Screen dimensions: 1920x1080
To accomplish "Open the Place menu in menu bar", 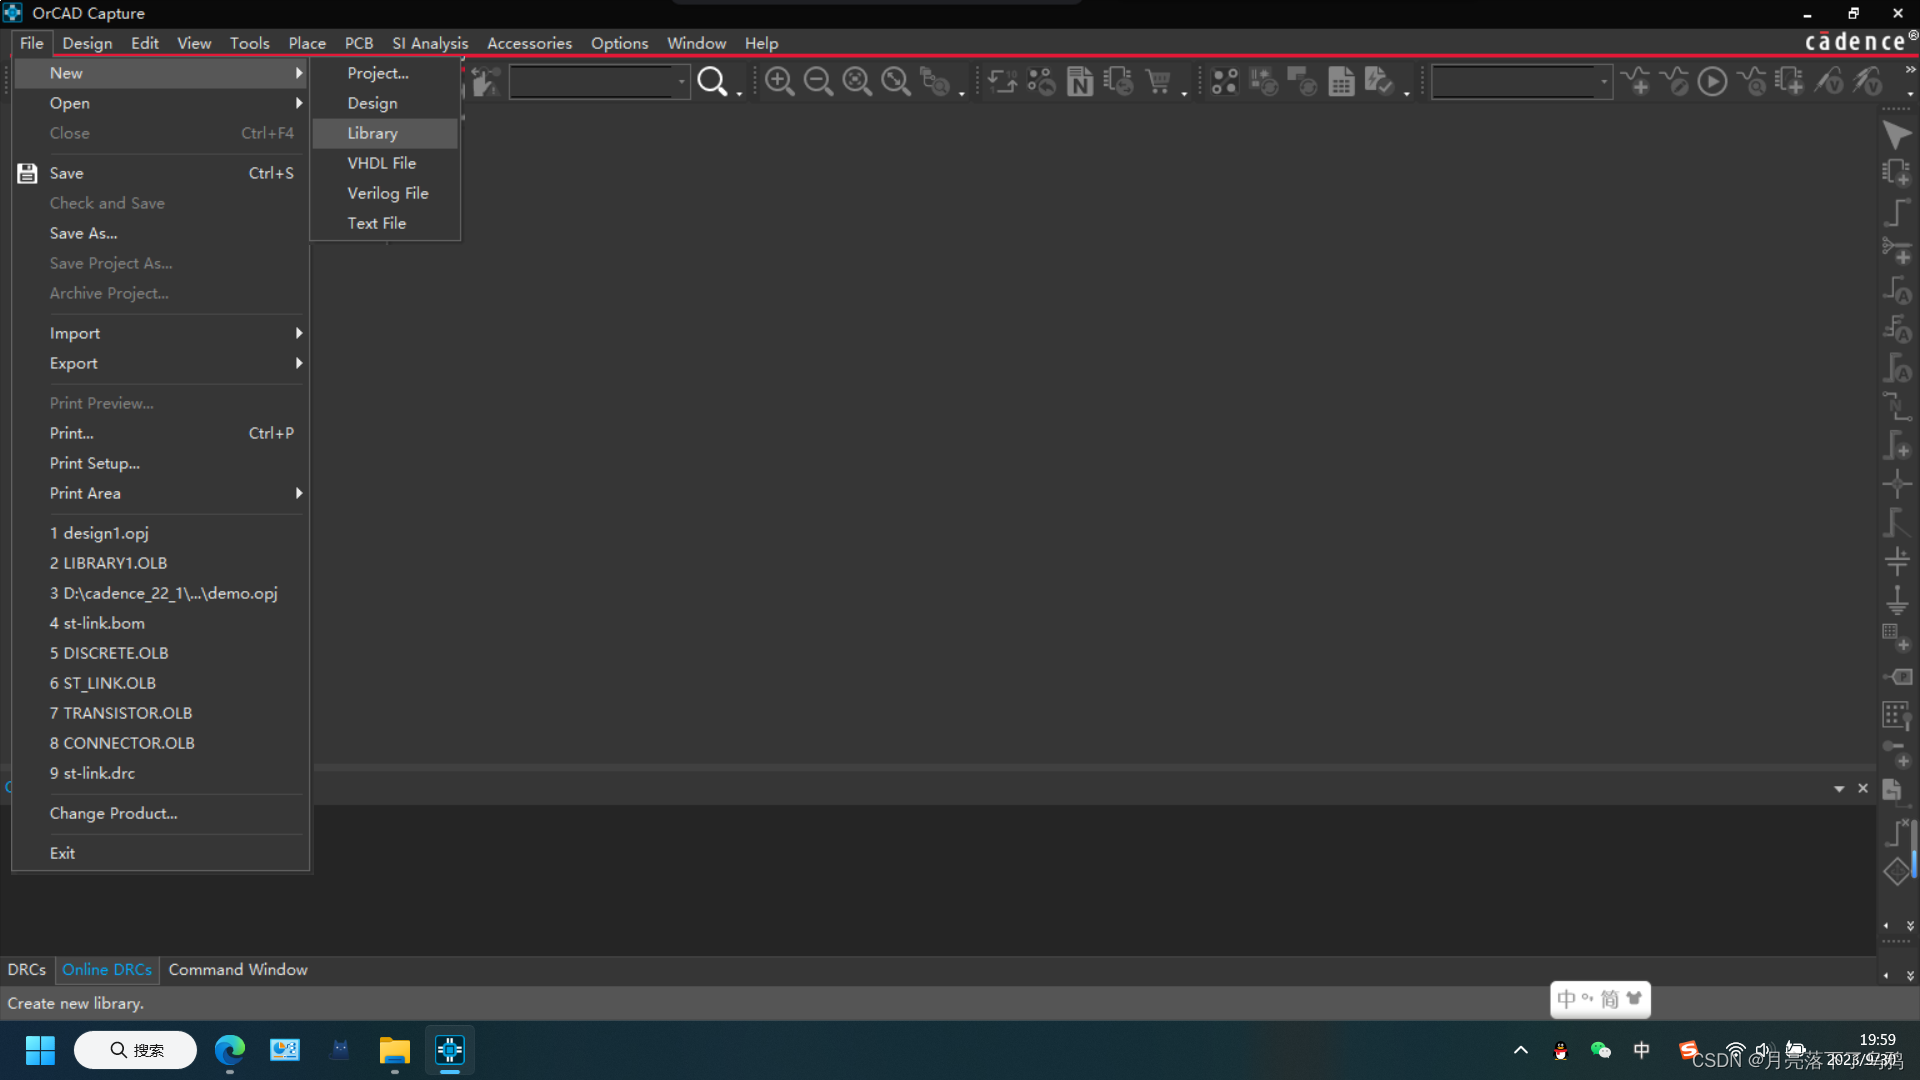I will [307, 43].
